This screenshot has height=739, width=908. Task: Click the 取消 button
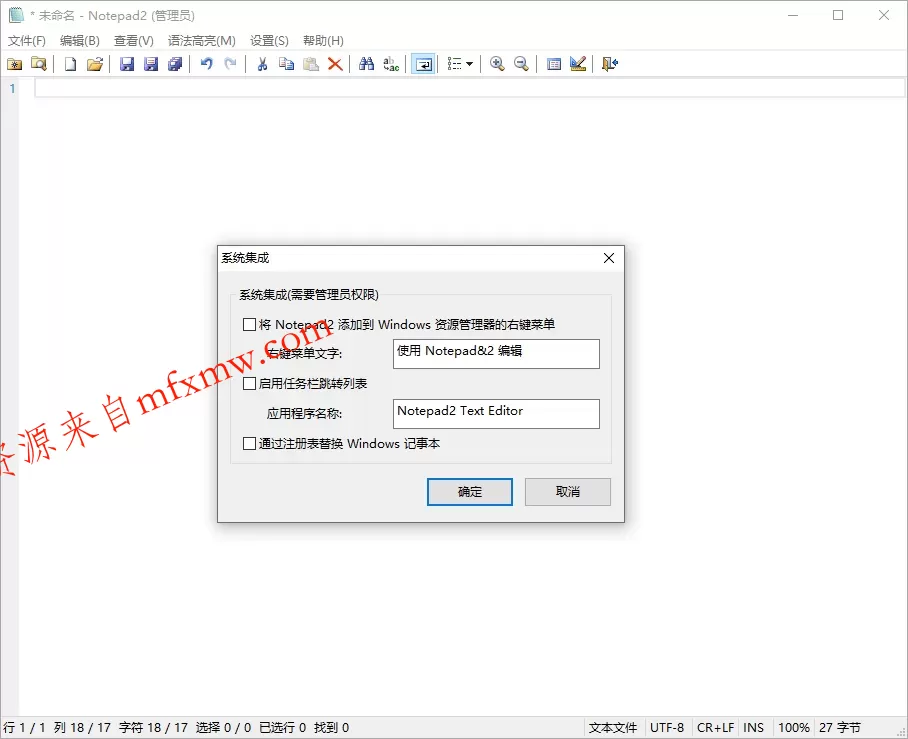point(568,492)
